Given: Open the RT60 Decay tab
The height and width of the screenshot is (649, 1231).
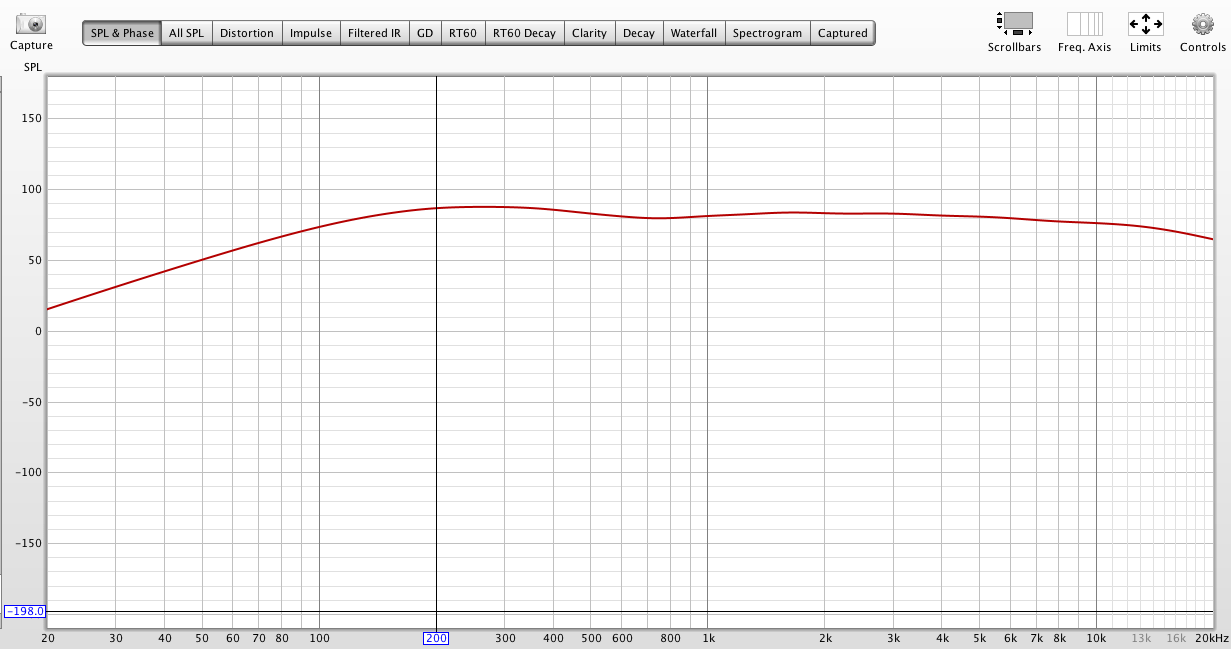Looking at the screenshot, I should (524, 33).
